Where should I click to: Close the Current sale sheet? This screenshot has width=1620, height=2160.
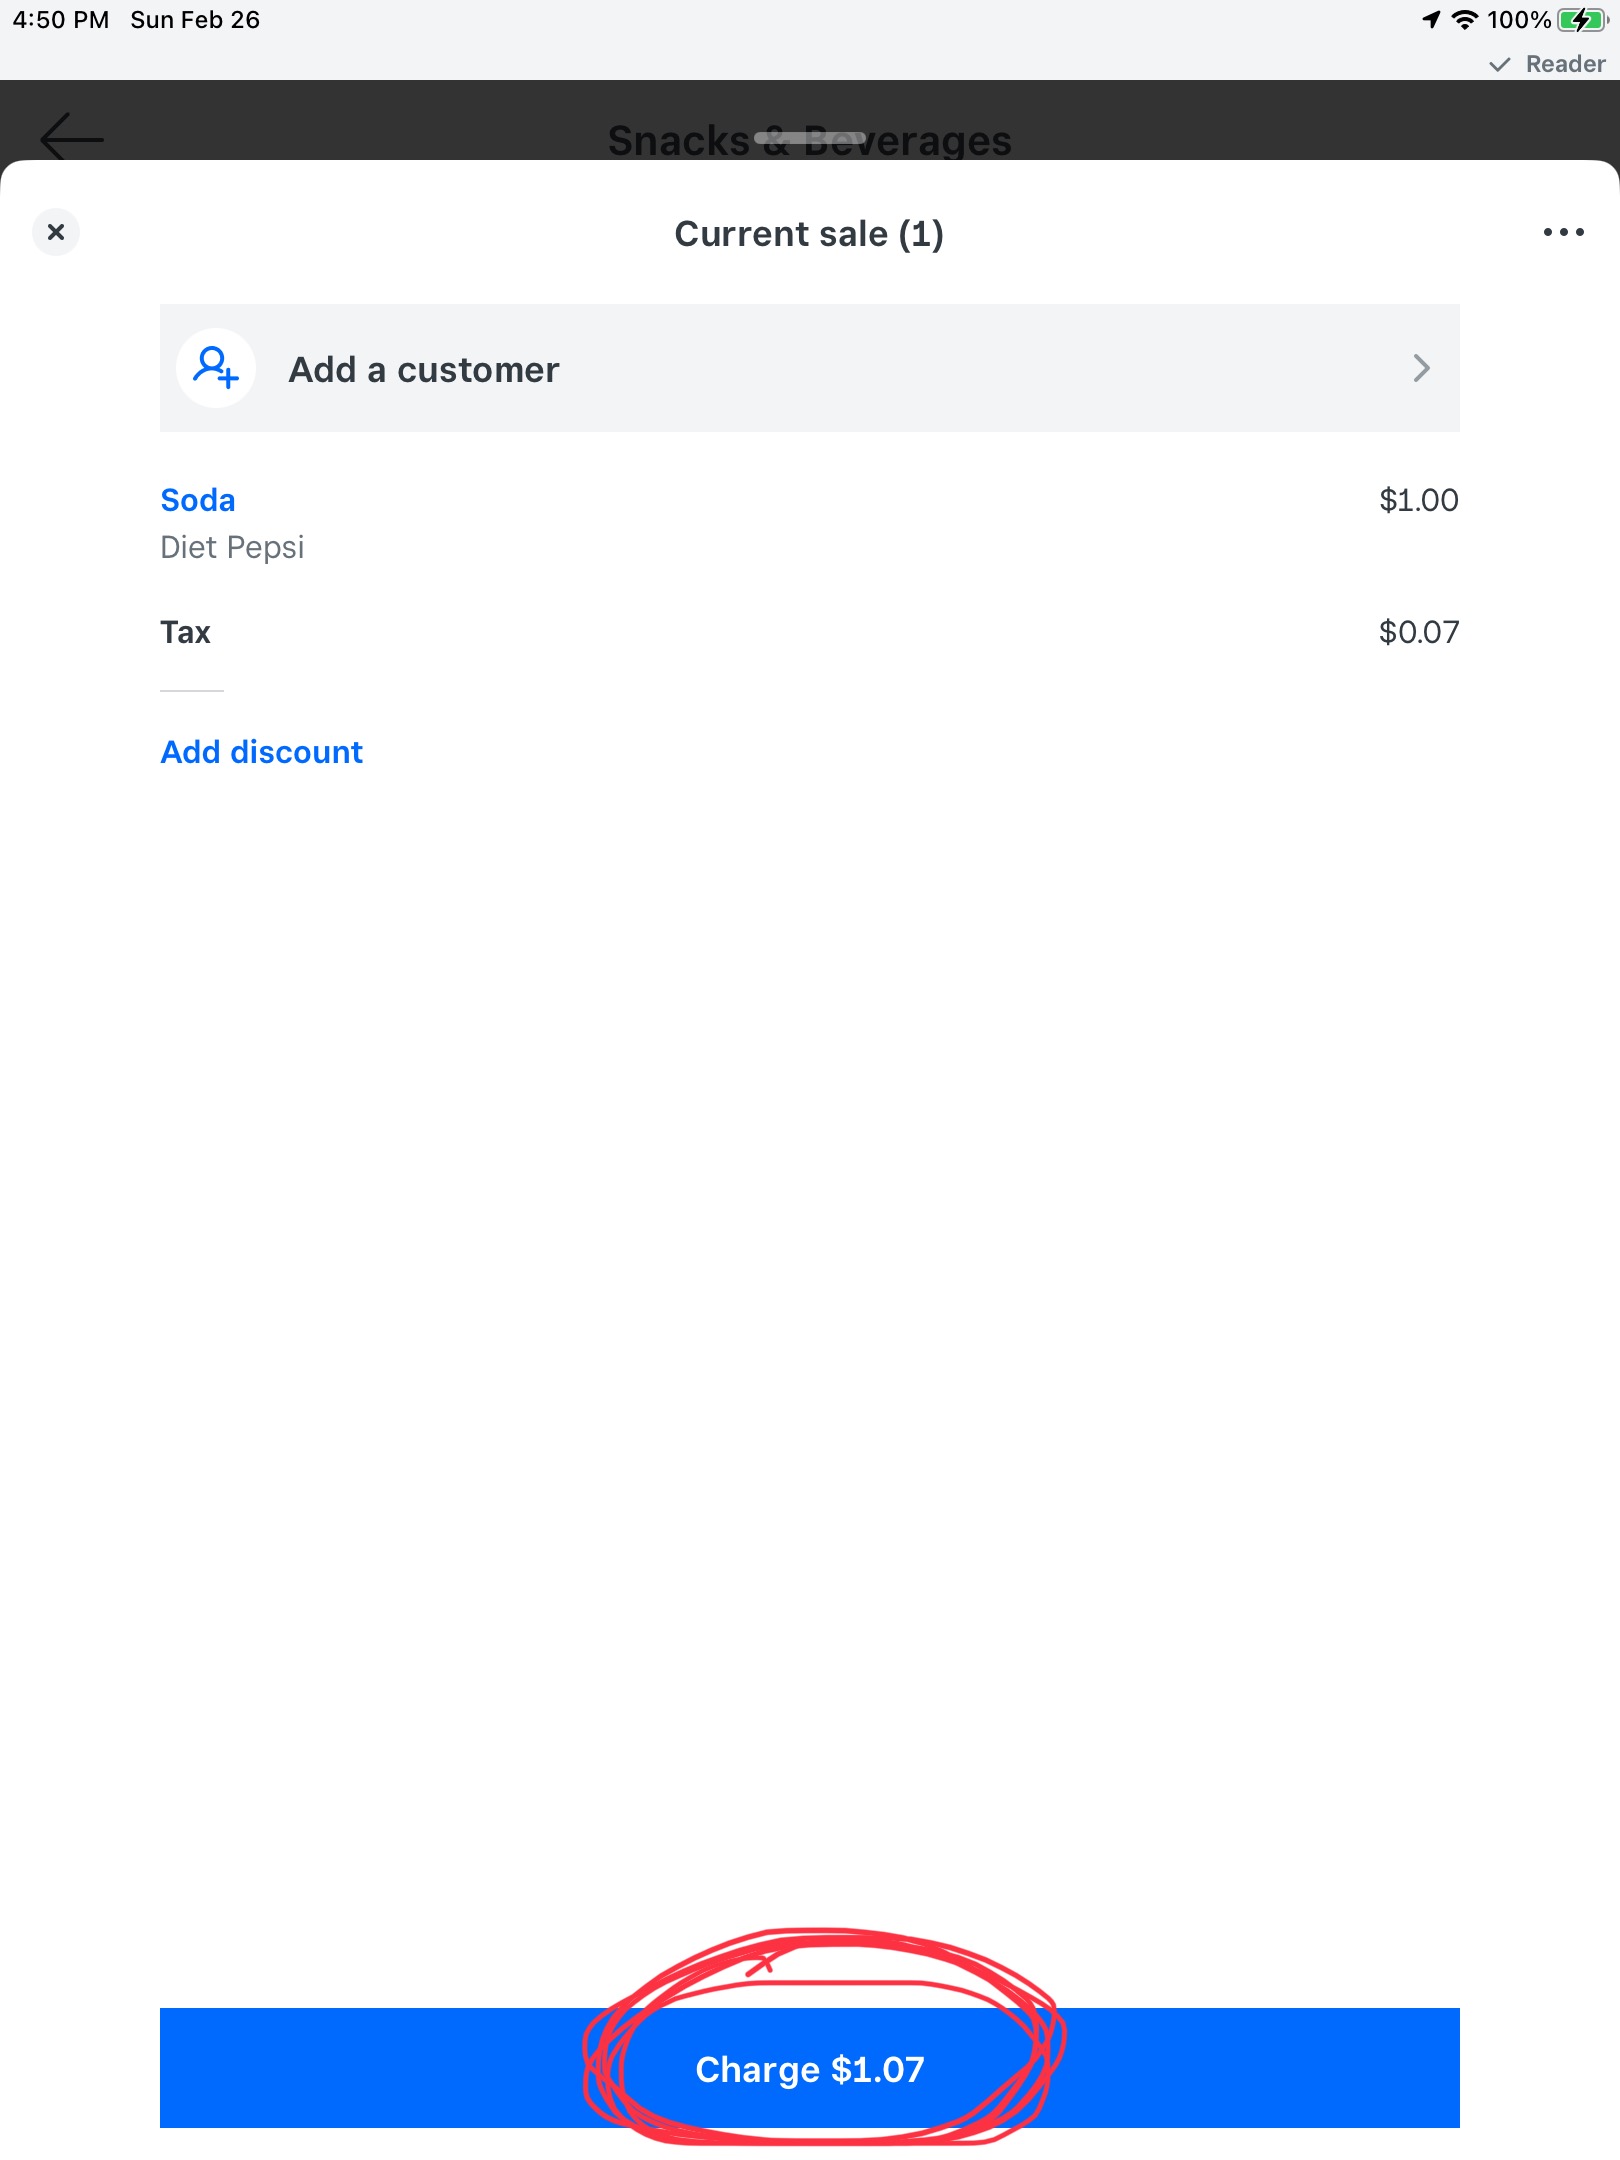pos(56,232)
